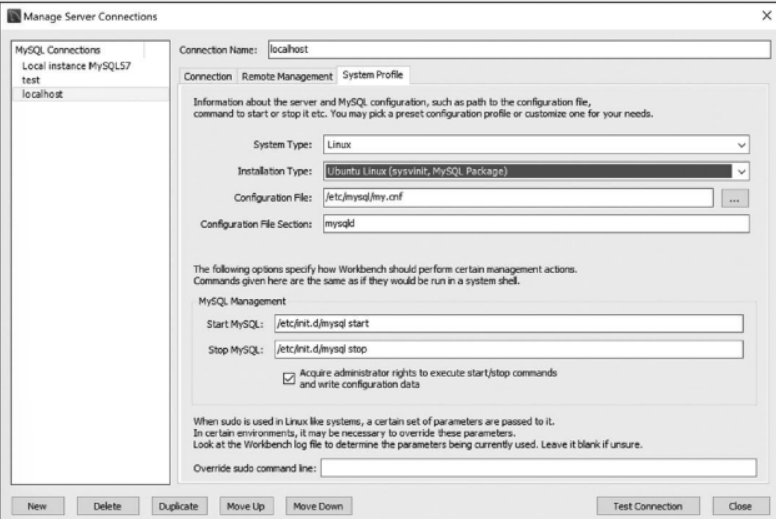
Task: Select 'Local instance MySQL57' connection
Action: pos(76,66)
